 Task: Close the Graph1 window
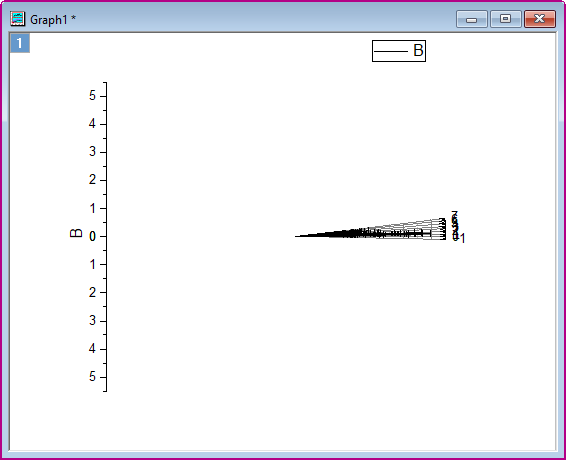click(540, 19)
